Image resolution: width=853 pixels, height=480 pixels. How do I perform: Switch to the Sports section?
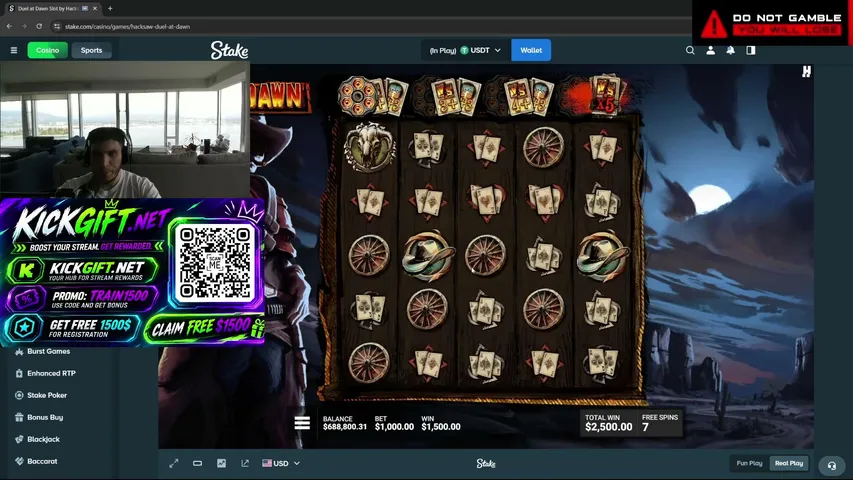click(91, 50)
